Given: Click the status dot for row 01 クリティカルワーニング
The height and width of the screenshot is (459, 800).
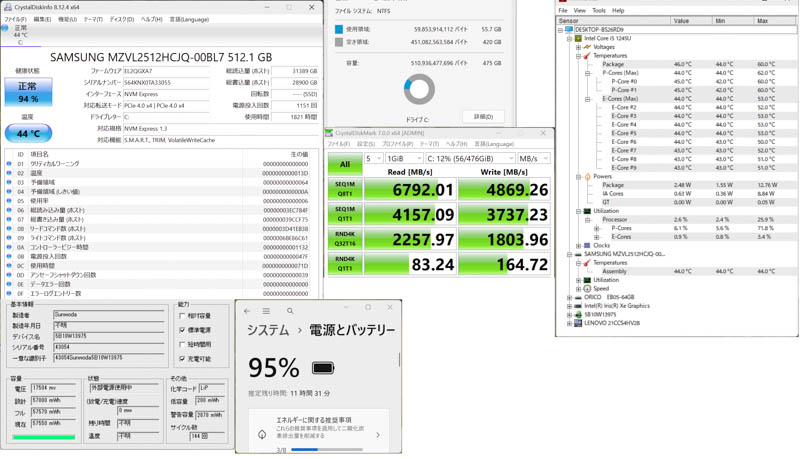Looking at the screenshot, I should point(9,164).
